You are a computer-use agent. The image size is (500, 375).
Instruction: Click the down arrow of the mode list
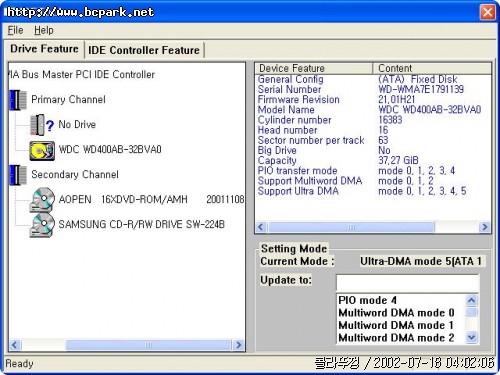click(471, 337)
